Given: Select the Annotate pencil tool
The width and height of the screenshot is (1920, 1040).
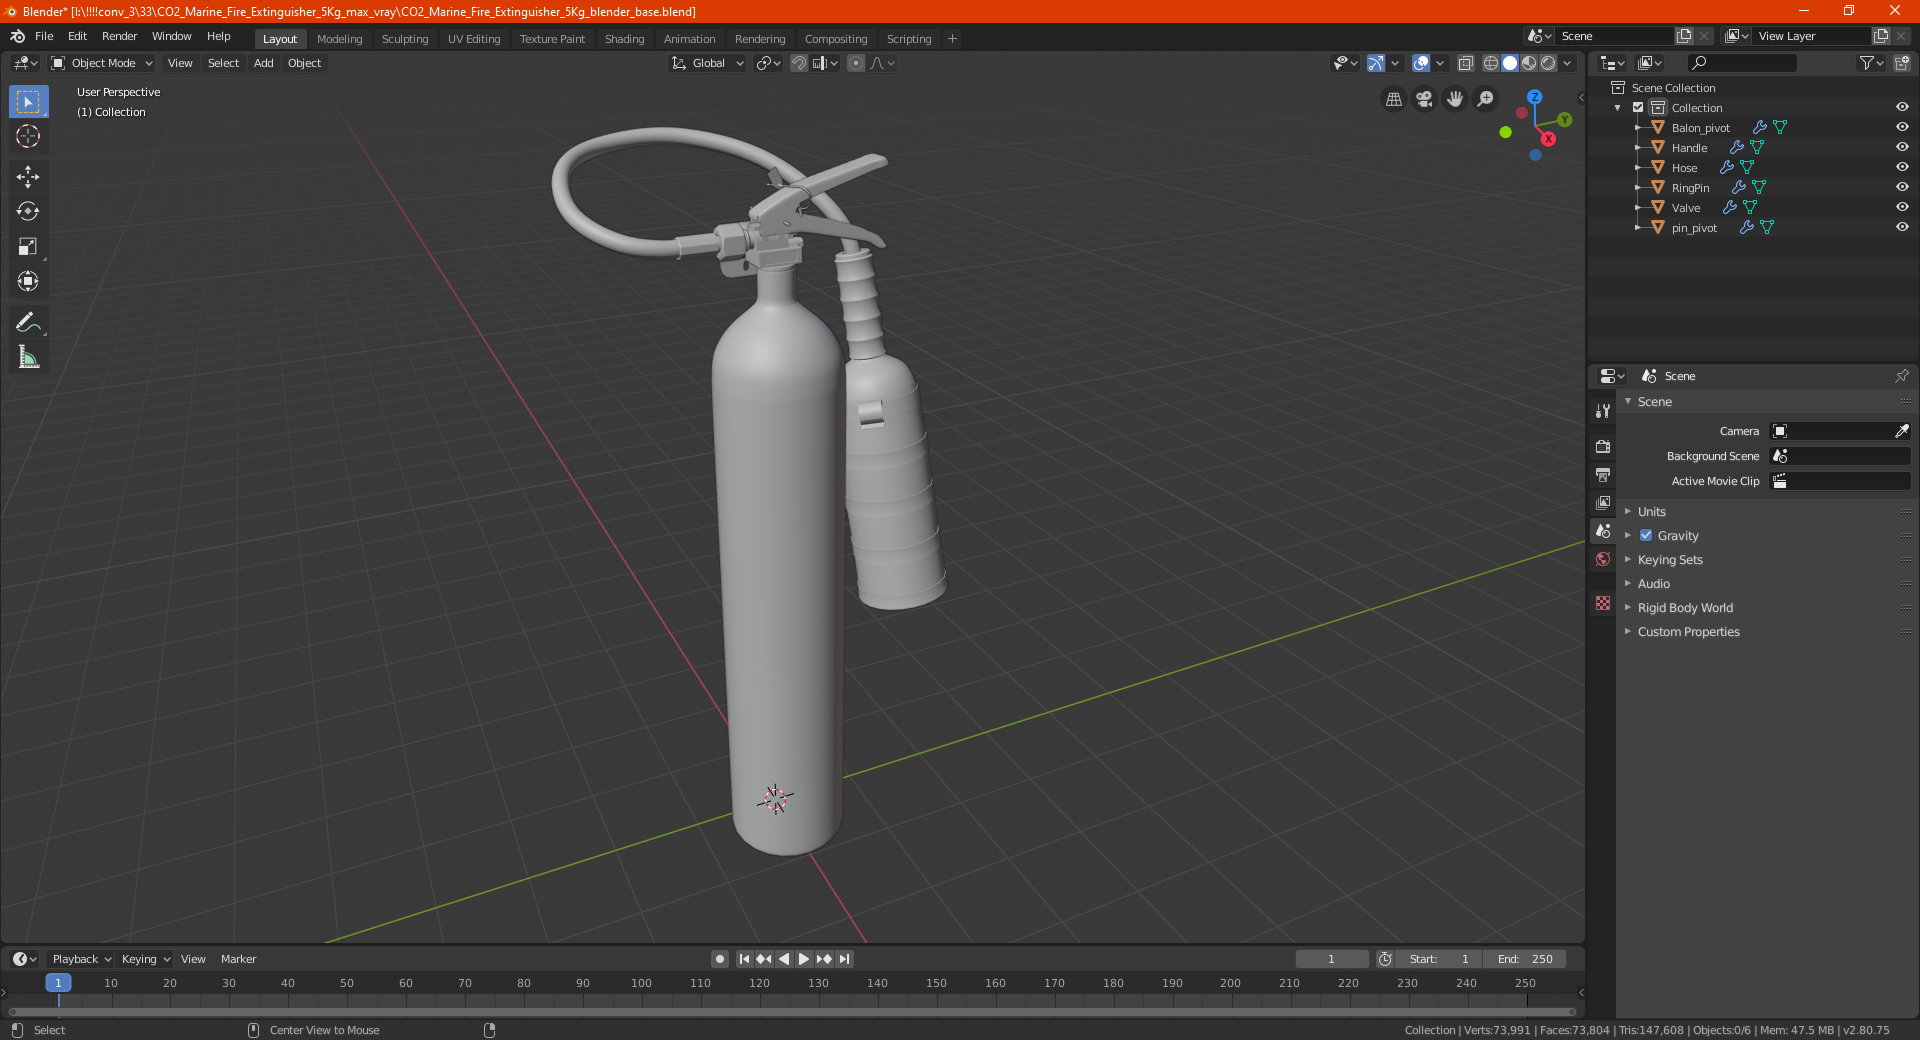Looking at the screenshot, I should click(x=28, y=322).
